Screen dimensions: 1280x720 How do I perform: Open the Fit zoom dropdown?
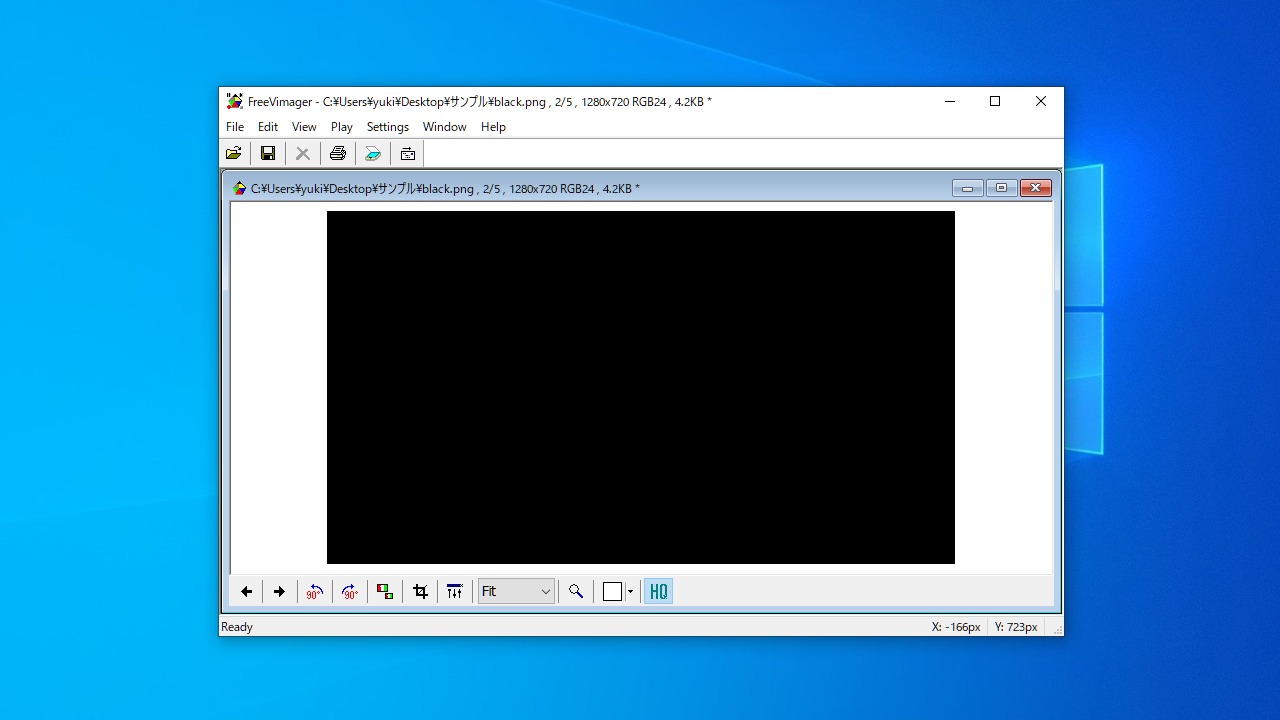click(x=516, y=592)
